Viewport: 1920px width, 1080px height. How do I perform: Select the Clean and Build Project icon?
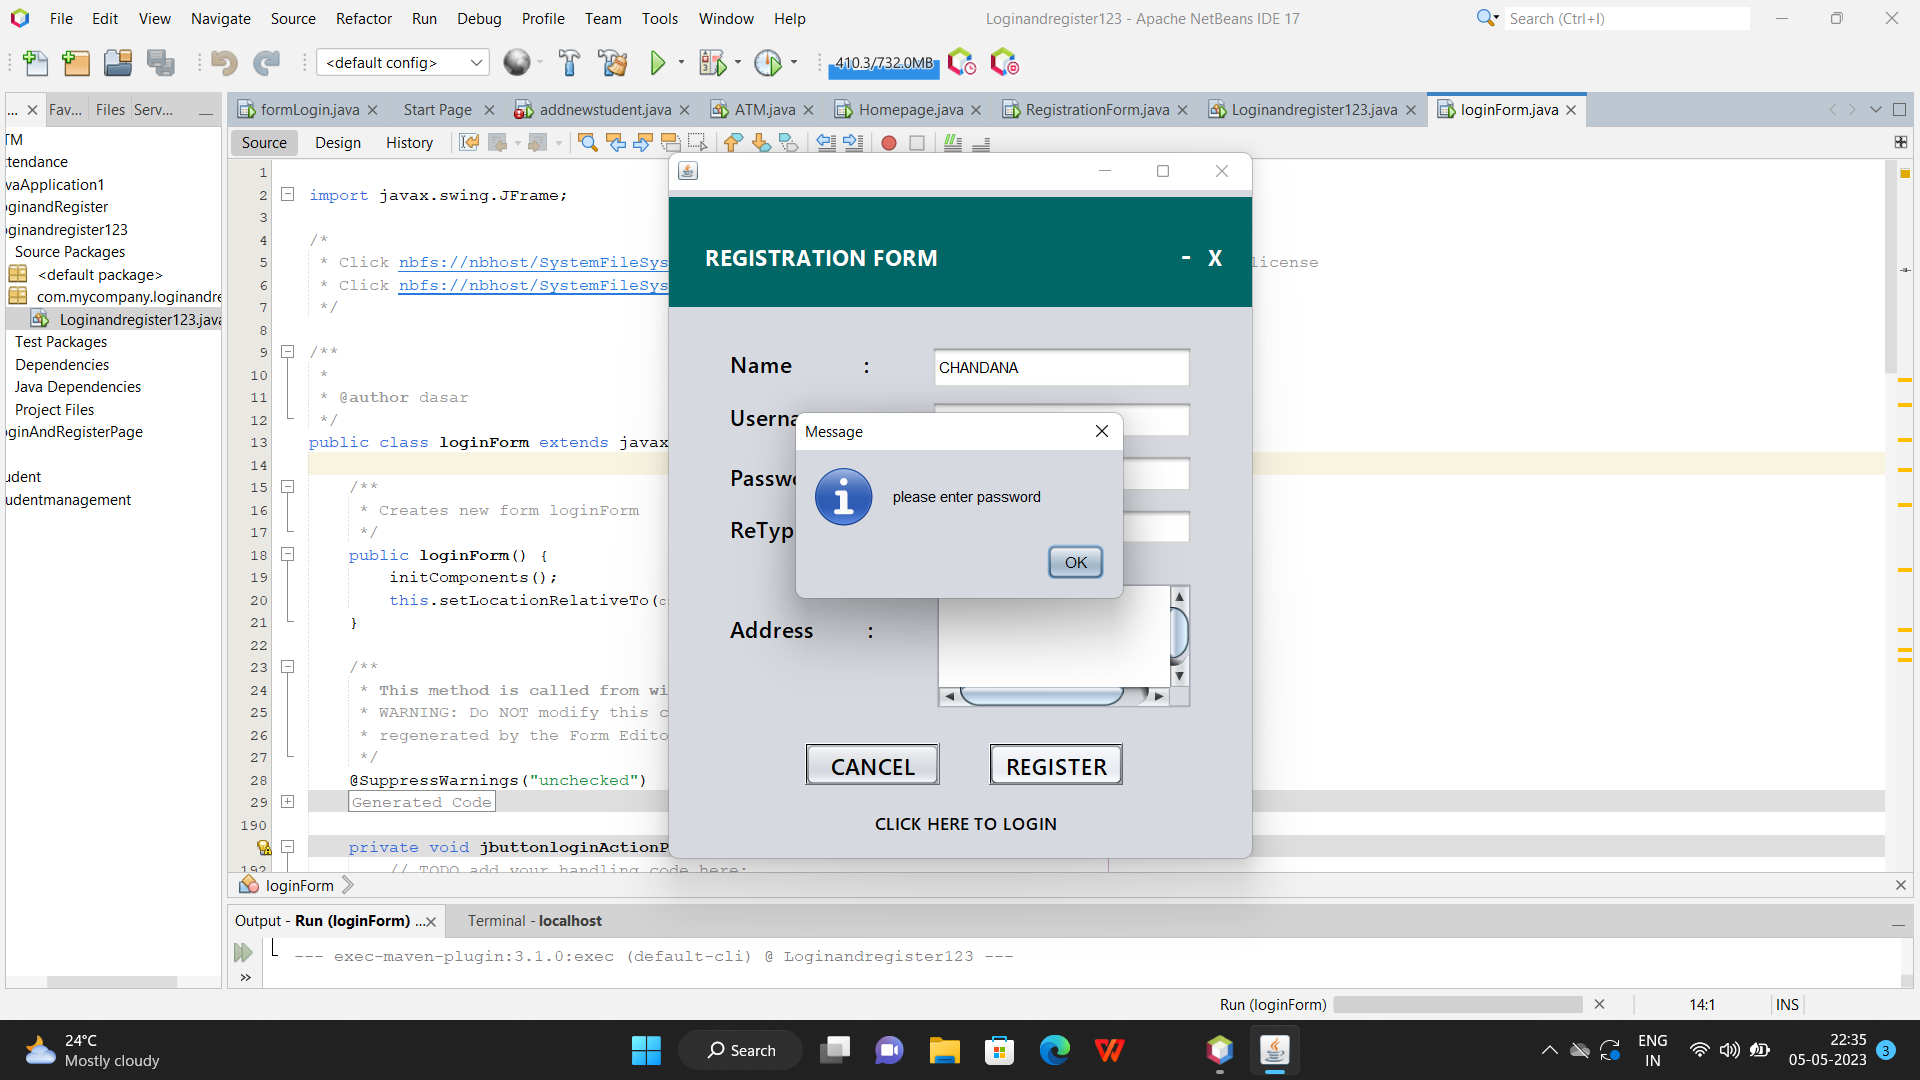pos(613,62)
